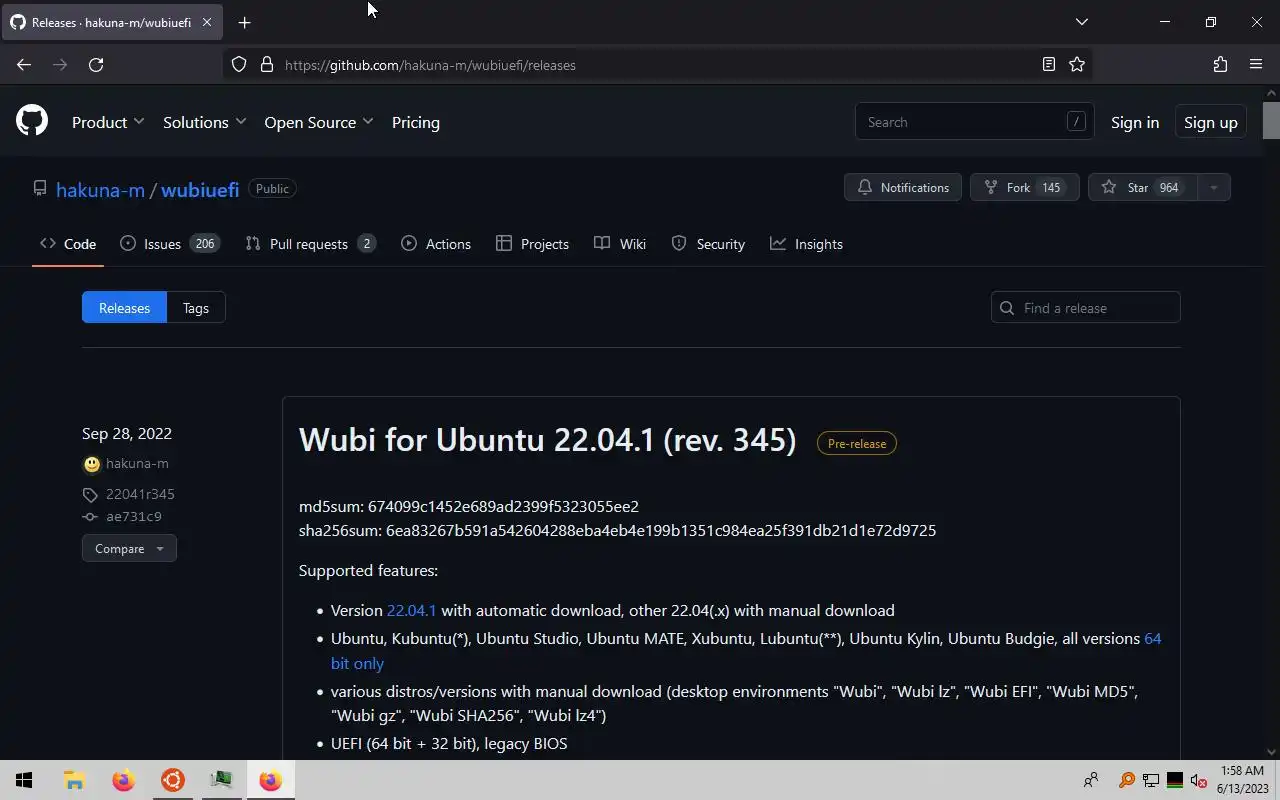Viewport: 1280px width, 800px height.
Task: Go back with browser back arrow
Action: click(x=24, y=65)
